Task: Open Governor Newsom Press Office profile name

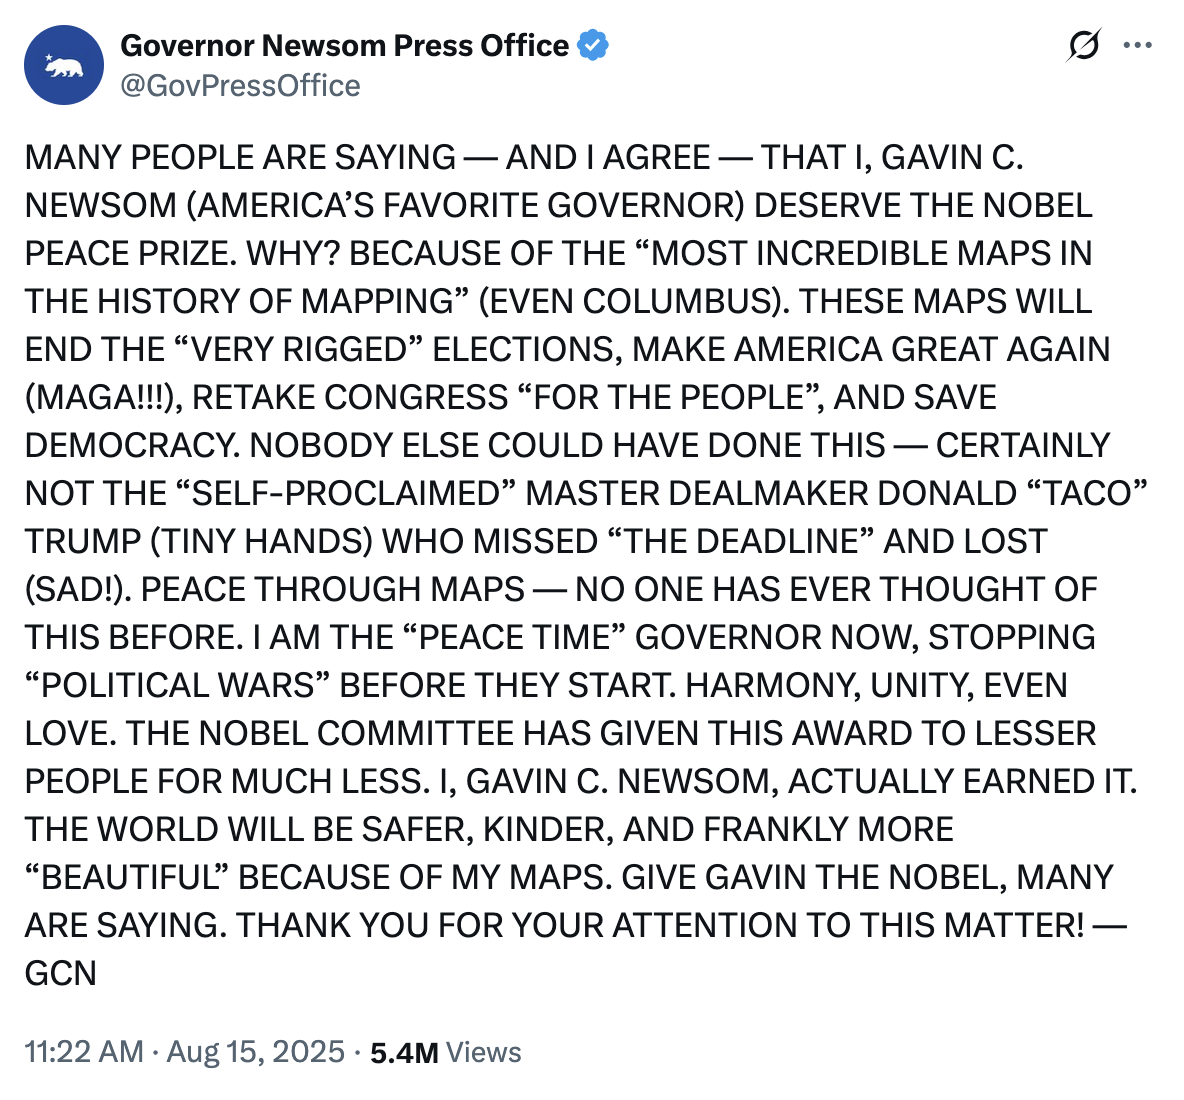Action: (x=344, y=46)
